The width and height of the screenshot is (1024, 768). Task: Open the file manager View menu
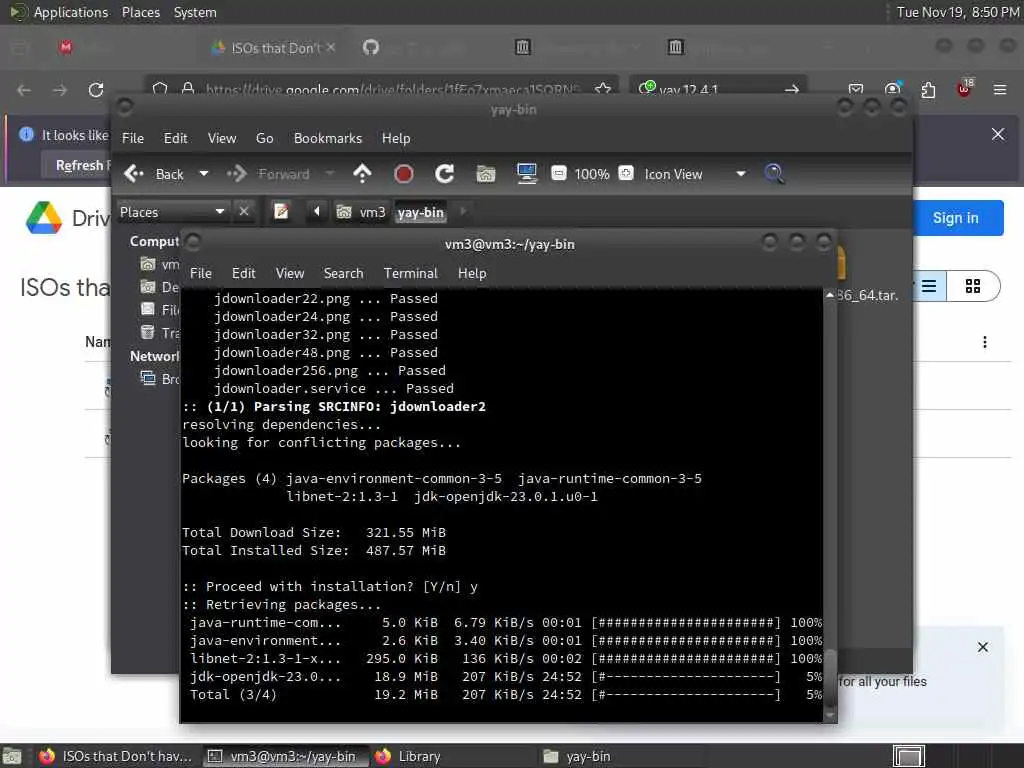point(222,138)
